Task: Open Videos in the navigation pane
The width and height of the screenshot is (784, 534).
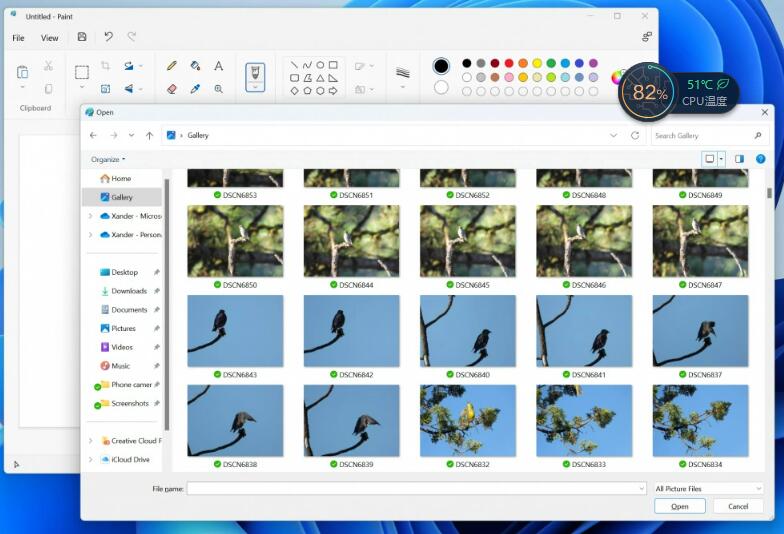Action: (x=124, y=347)
